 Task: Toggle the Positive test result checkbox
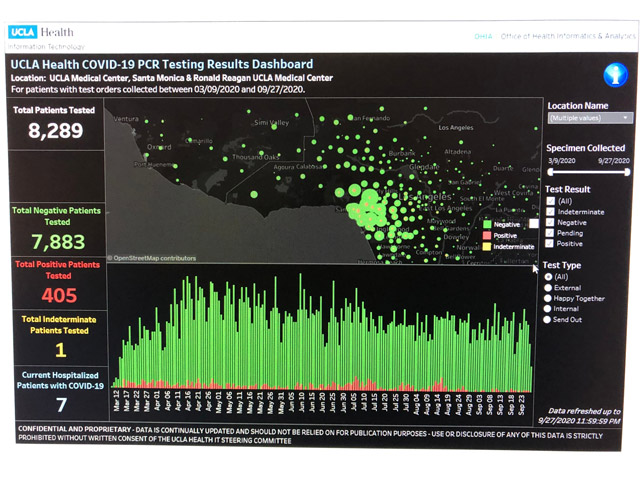coord(550,243)
